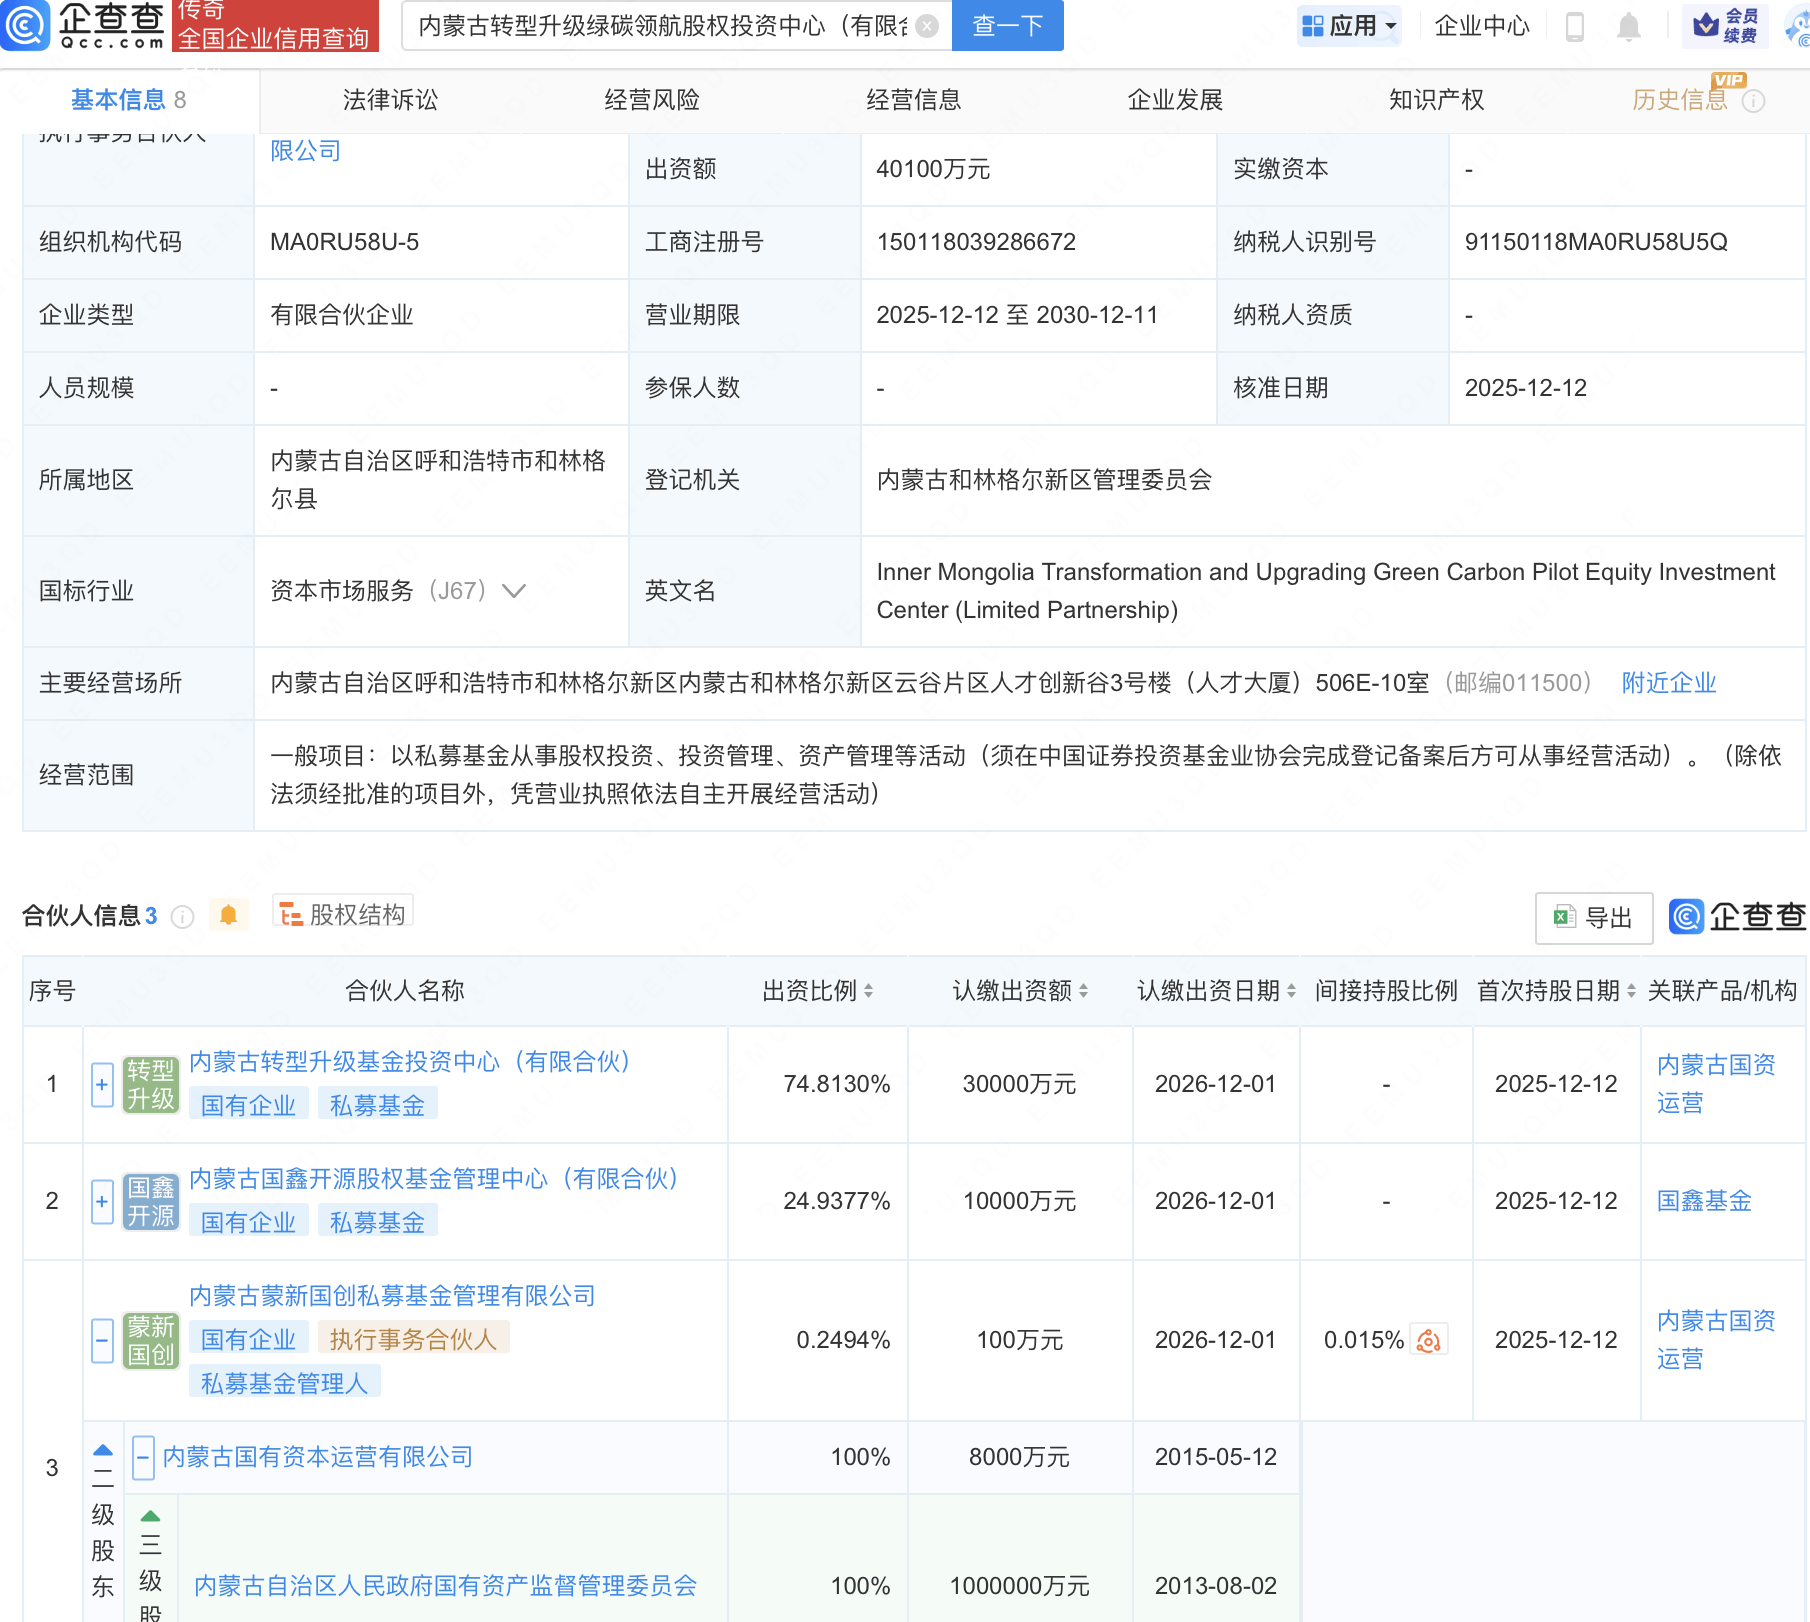Viewport: 1810px width, 1622px height.
Task: Expand the national industry classification chevron
Action: point(514,591)
